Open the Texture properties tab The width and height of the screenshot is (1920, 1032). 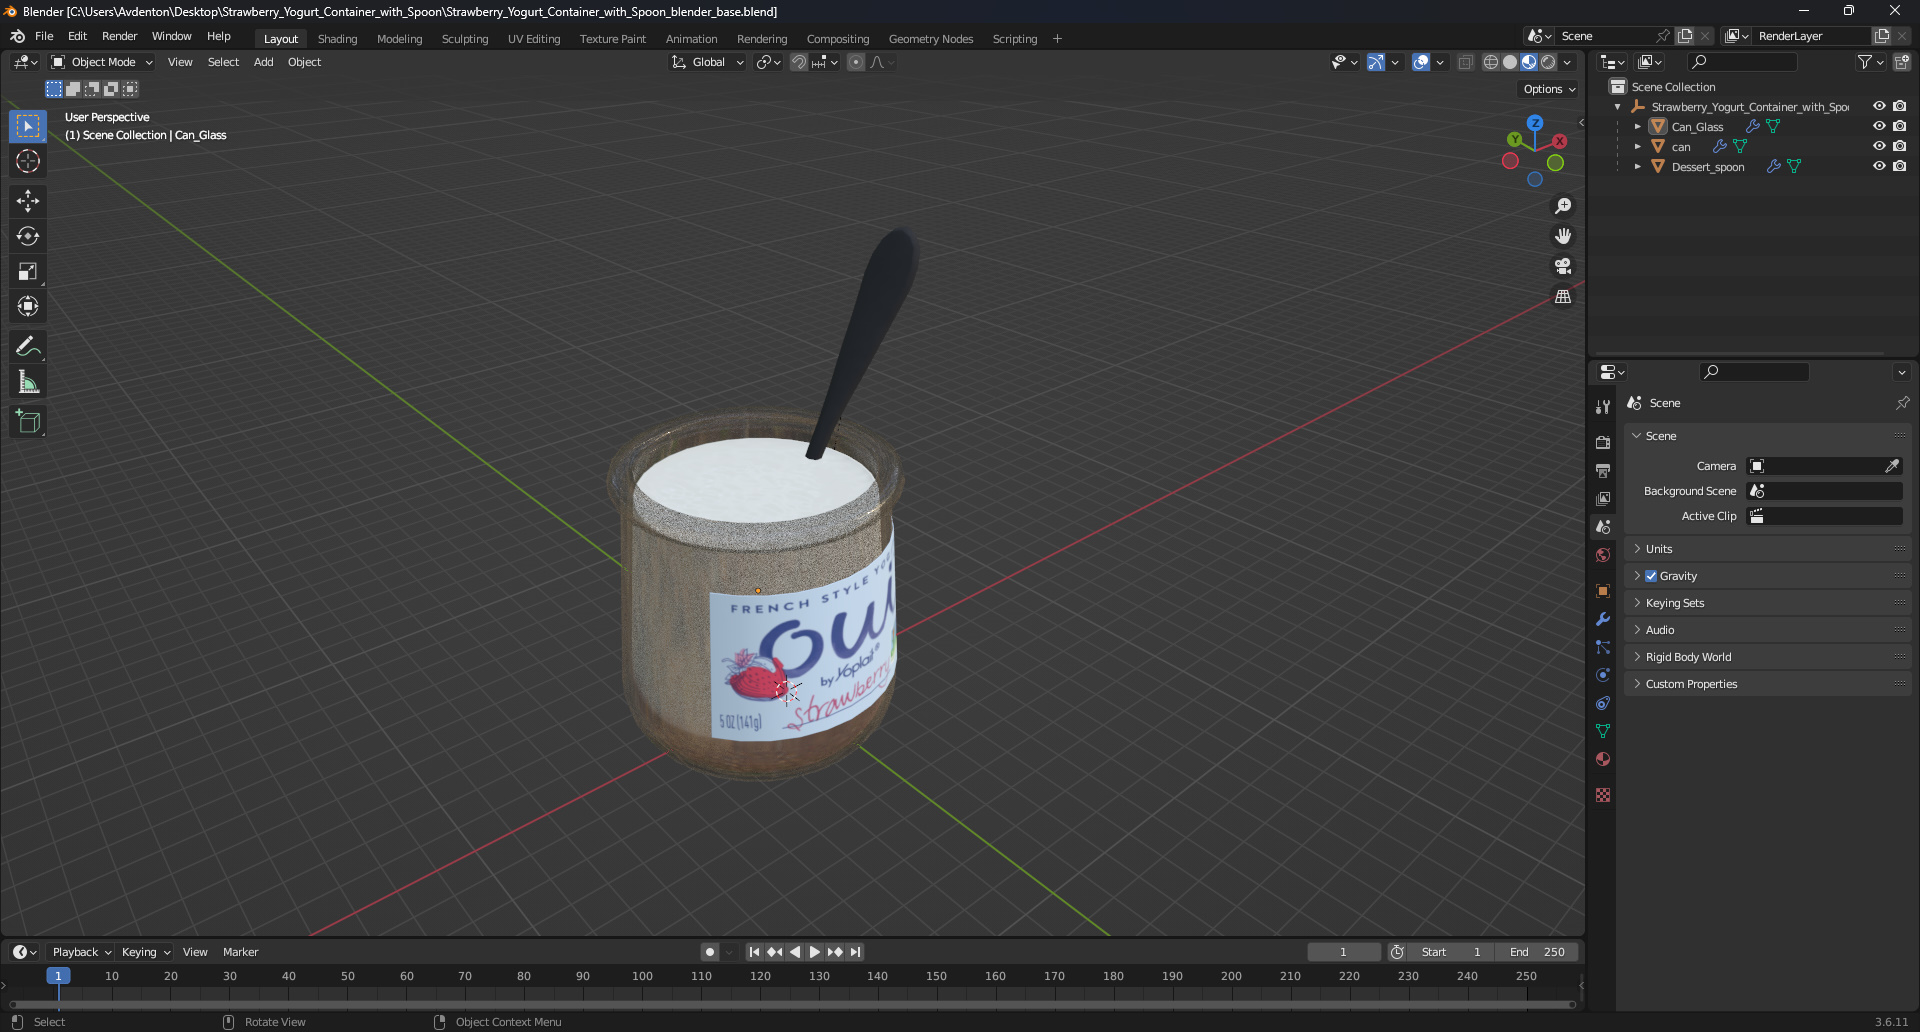[1603, 795]
